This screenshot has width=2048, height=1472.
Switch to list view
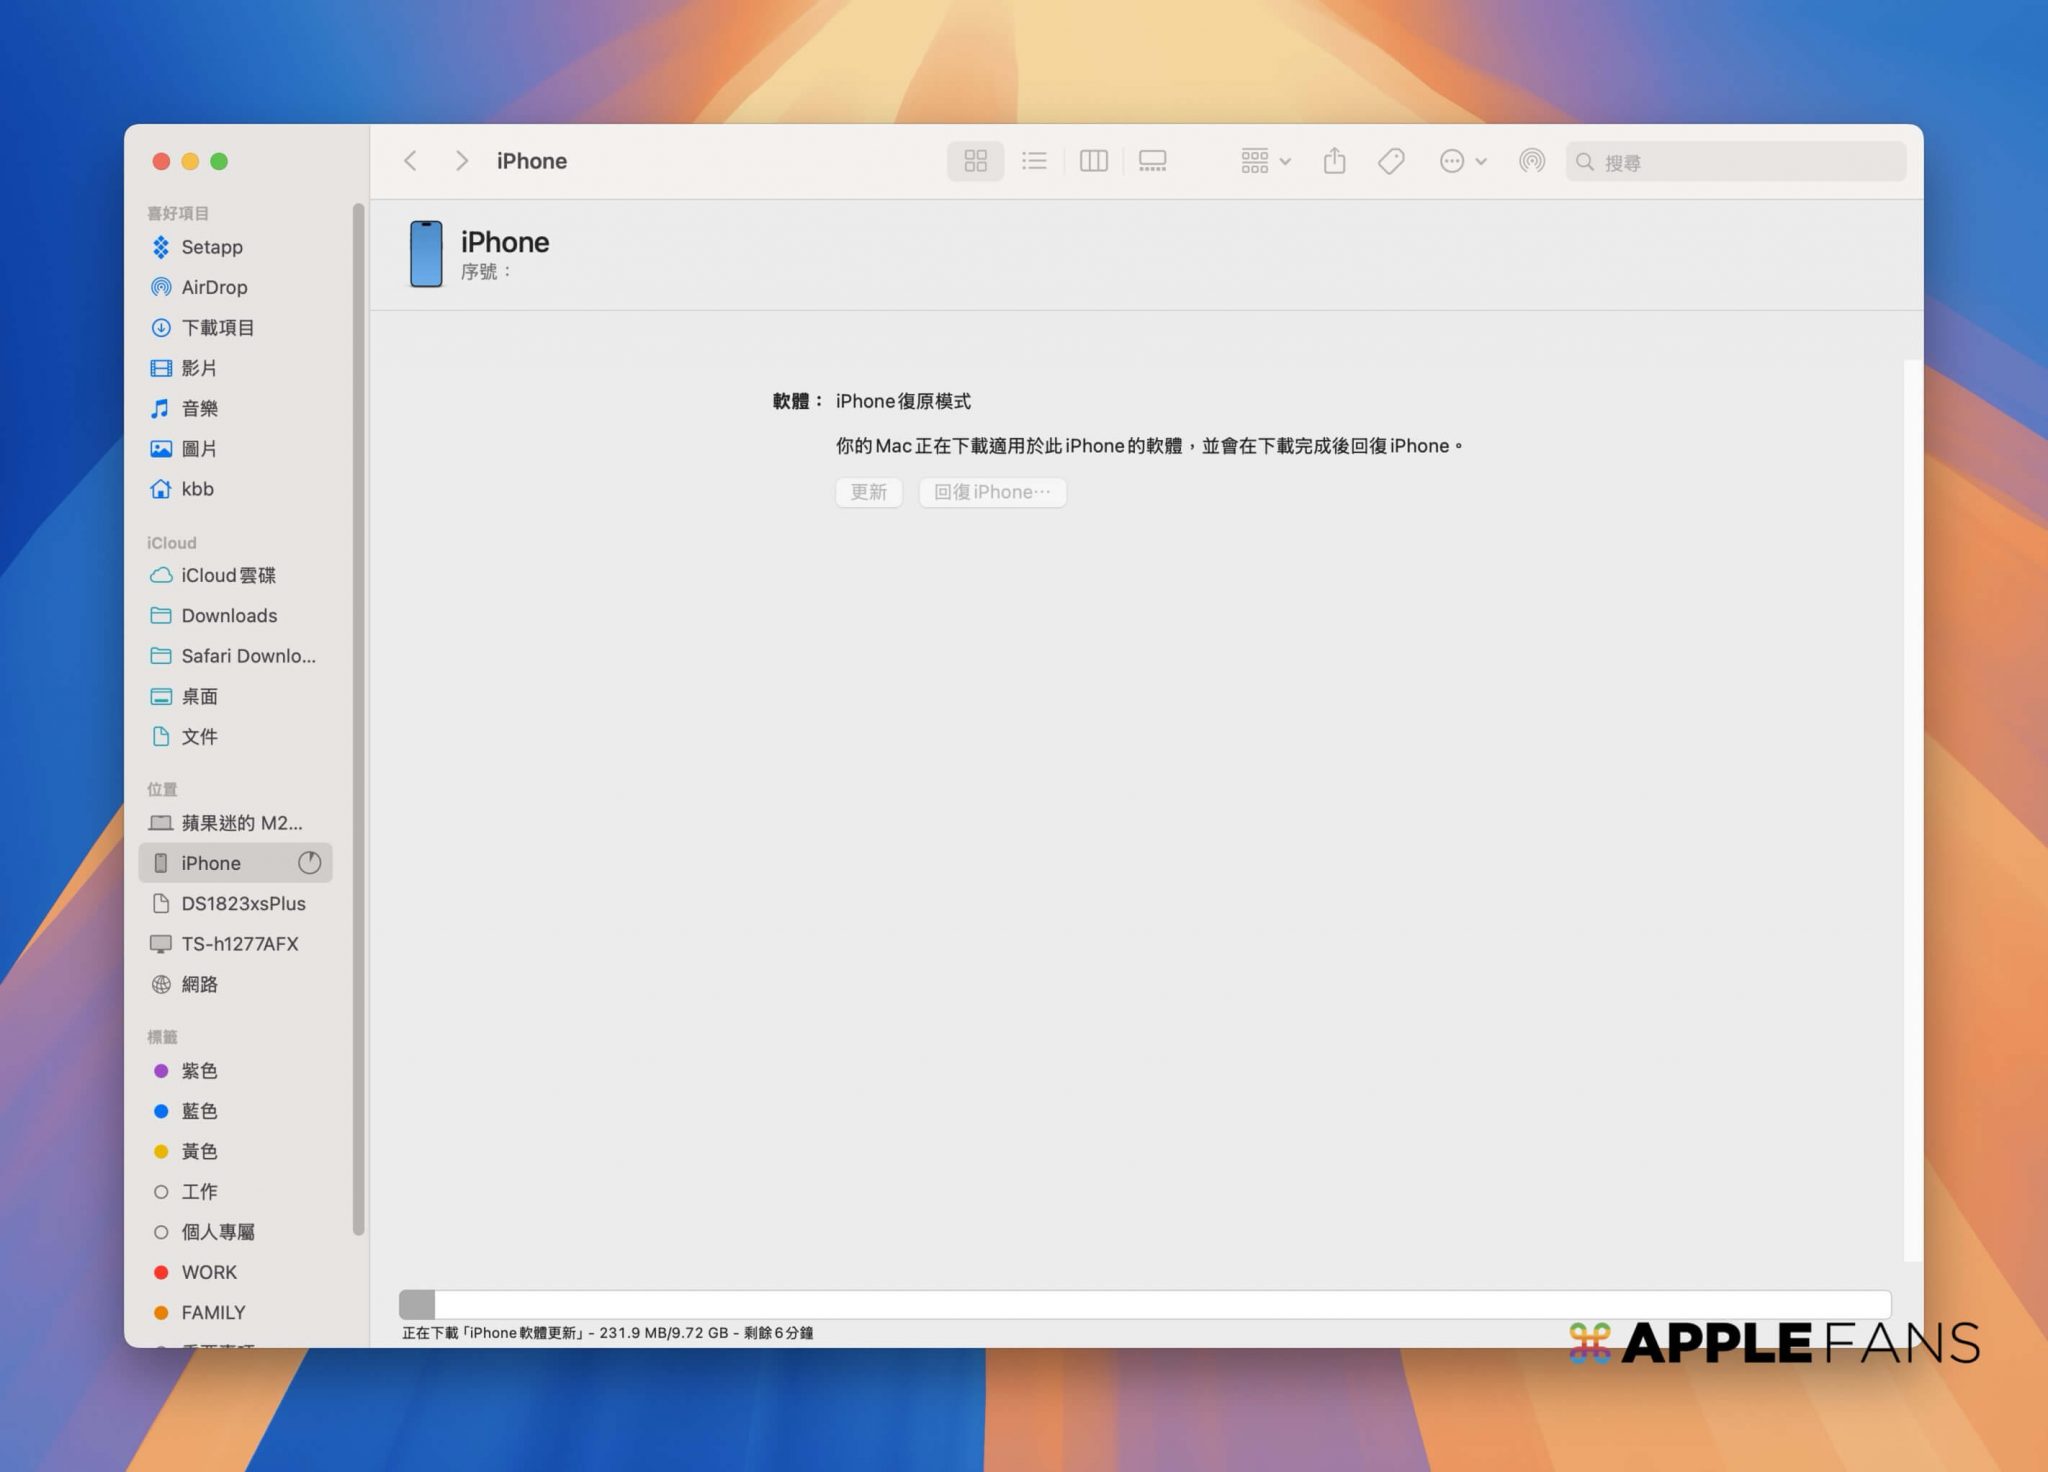pyautogui.click(x=1034, y=161)
